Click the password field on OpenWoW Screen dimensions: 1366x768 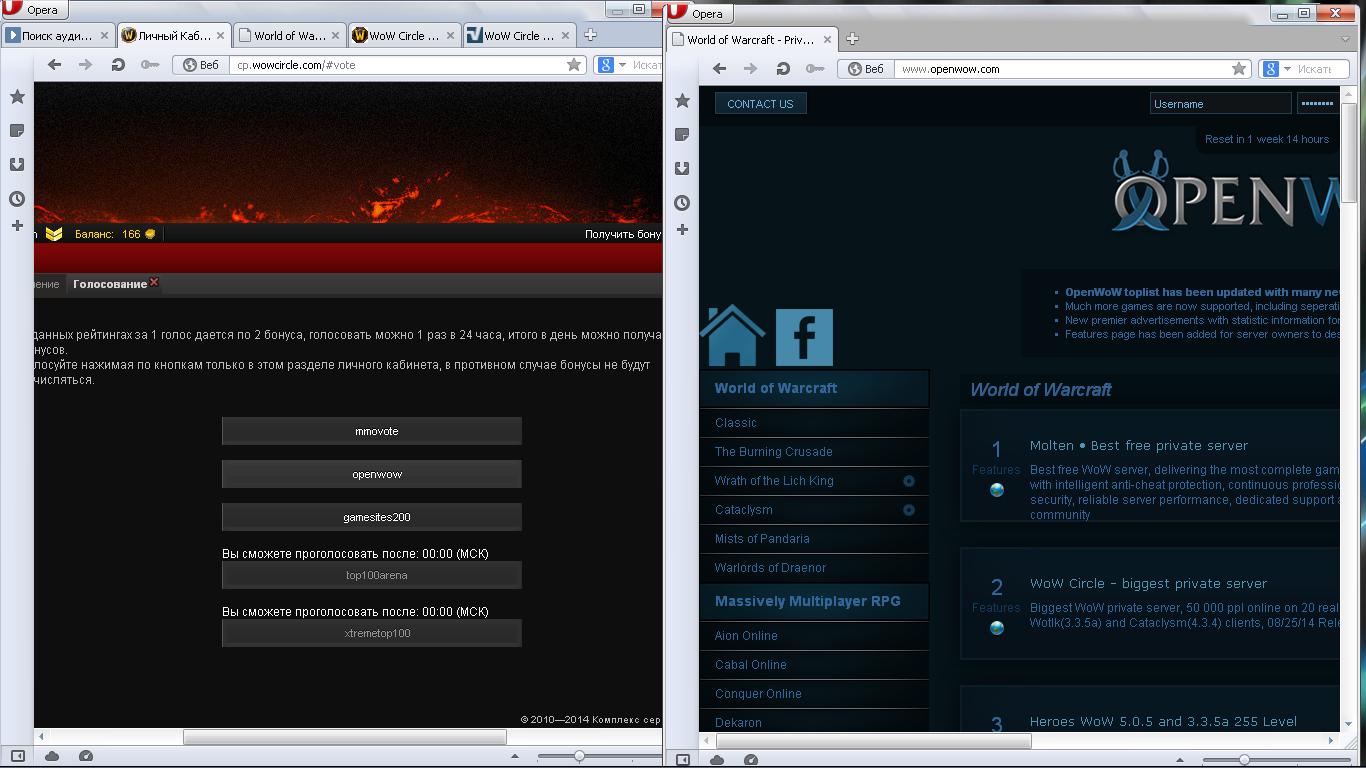pos(1317,103)
